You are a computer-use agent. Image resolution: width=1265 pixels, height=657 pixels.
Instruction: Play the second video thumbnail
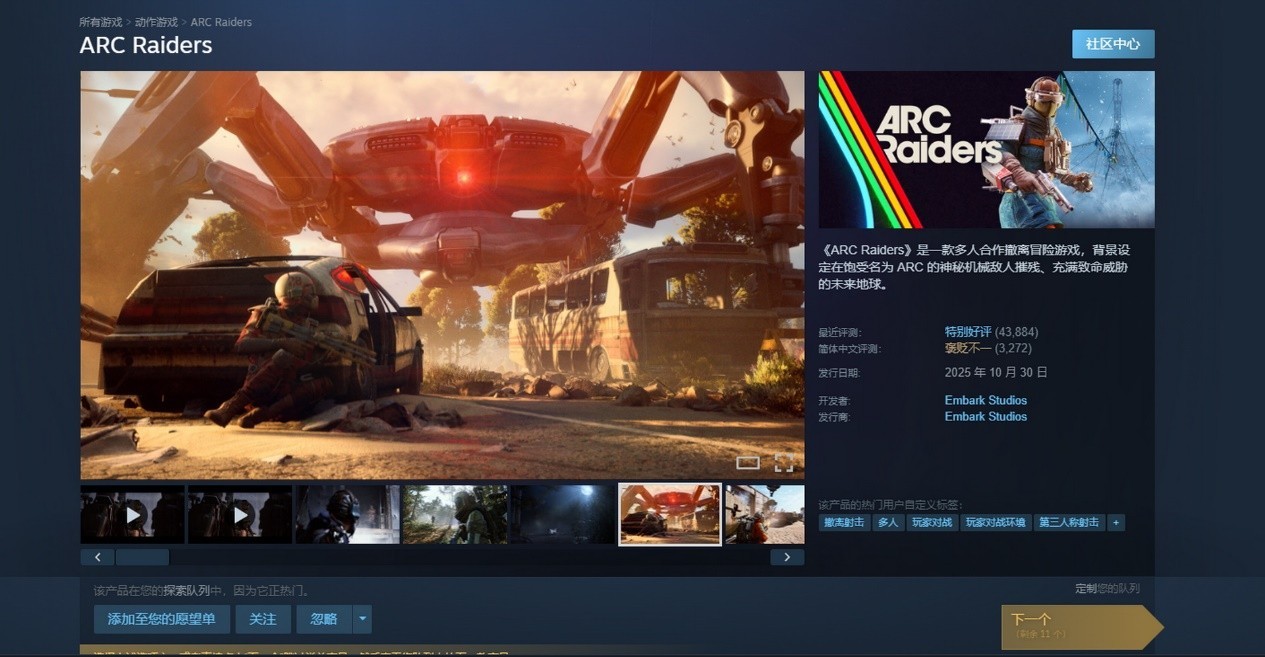(x=239, y=513)
